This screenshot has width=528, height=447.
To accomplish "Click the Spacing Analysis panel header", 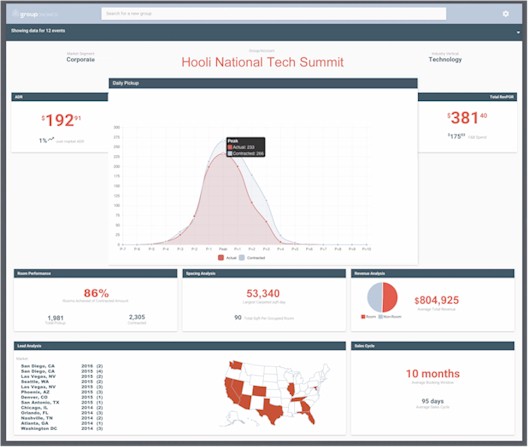I will [264, 273].
